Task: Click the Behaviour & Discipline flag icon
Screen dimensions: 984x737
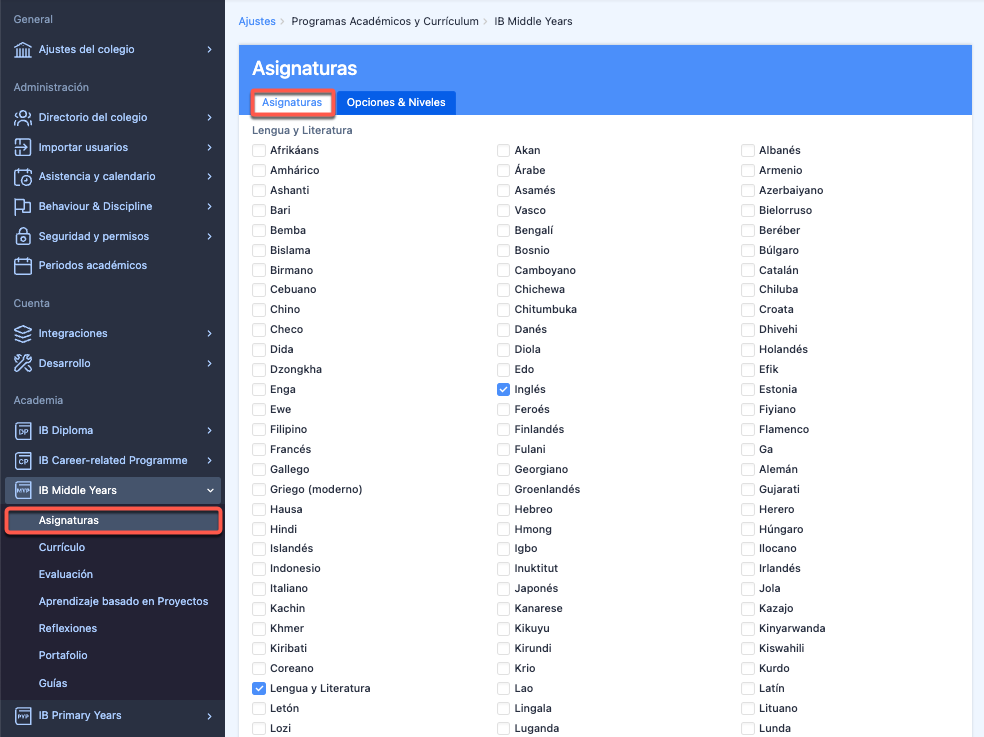Action: pyautogui.click(x=23, y=207)
